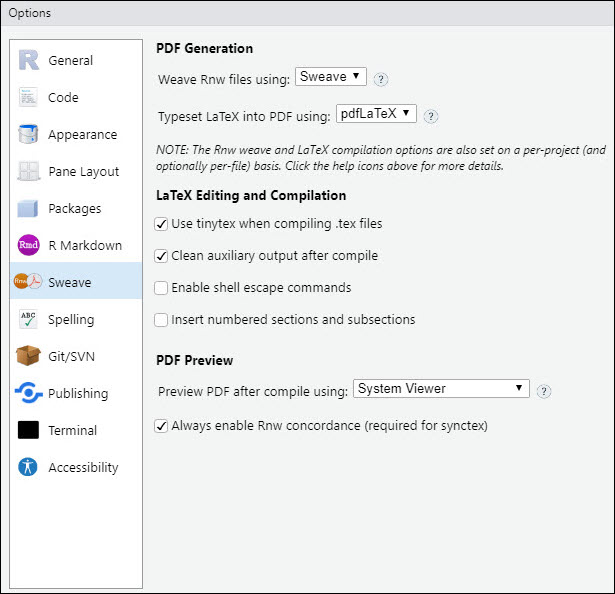Image resolution: width=615 pixels, height=594 pixels.
Task: Open the System Viewer PDF preview dropdown
Action: [x=442, y=389]
